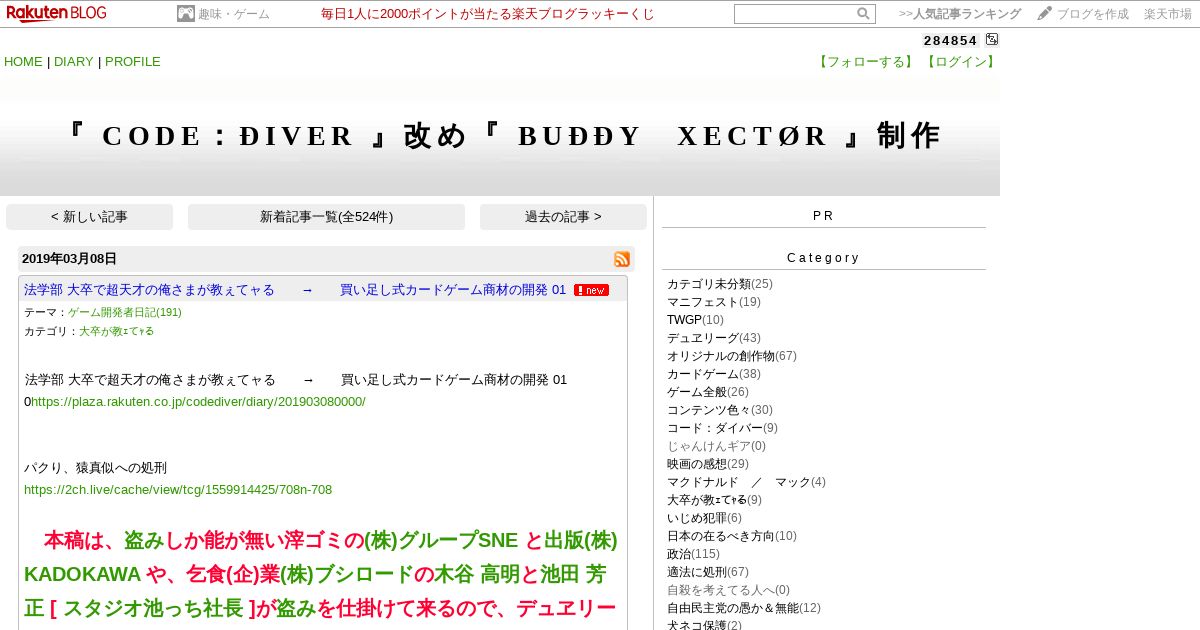The height and width of the screenshot is (630, 1200).
Task: Open the RSS feed icon
Action: 622,259
